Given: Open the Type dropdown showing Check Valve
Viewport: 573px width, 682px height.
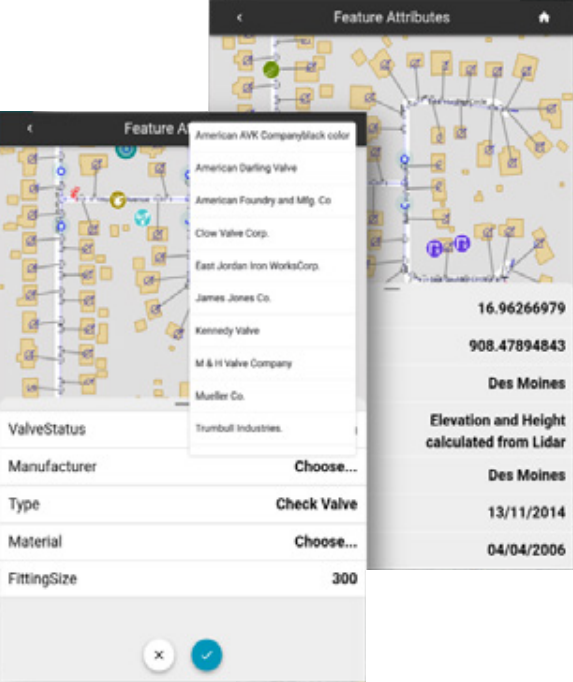Looking at the screenshot, I should (x=316, y=504).
